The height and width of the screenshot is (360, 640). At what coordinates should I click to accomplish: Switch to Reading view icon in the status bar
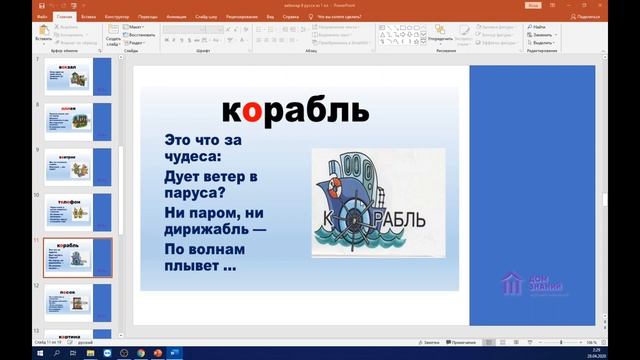point(516,342)
